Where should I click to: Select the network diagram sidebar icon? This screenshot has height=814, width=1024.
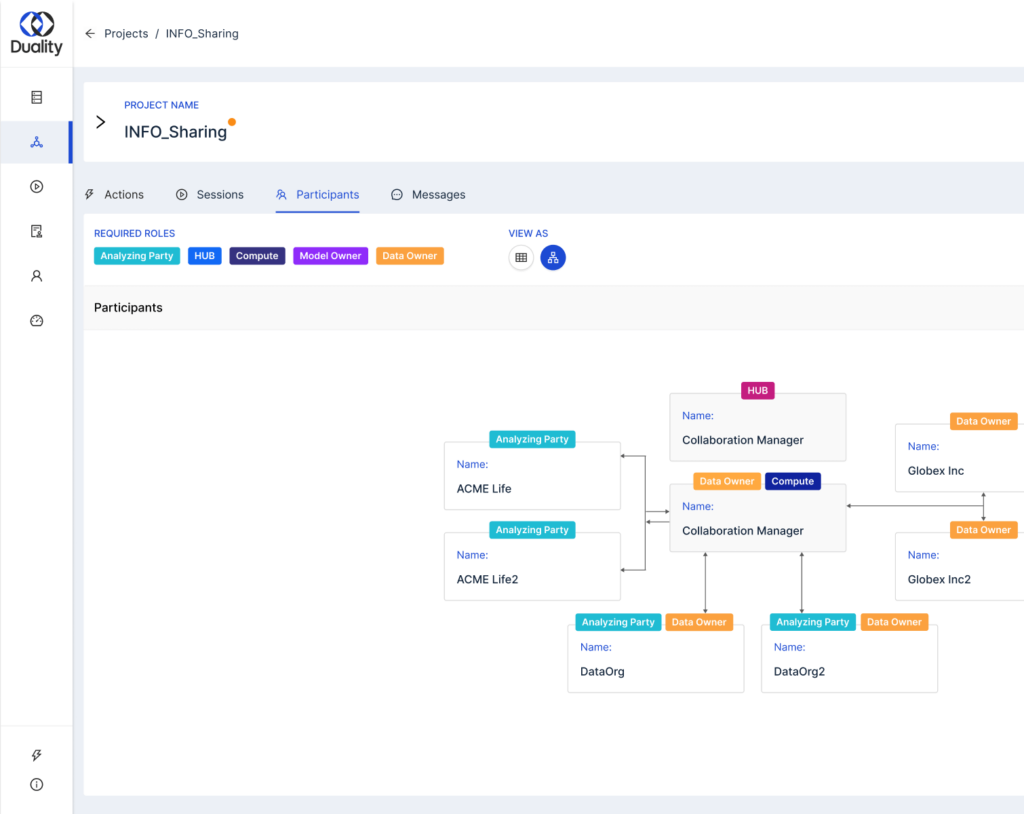(36, 141)
